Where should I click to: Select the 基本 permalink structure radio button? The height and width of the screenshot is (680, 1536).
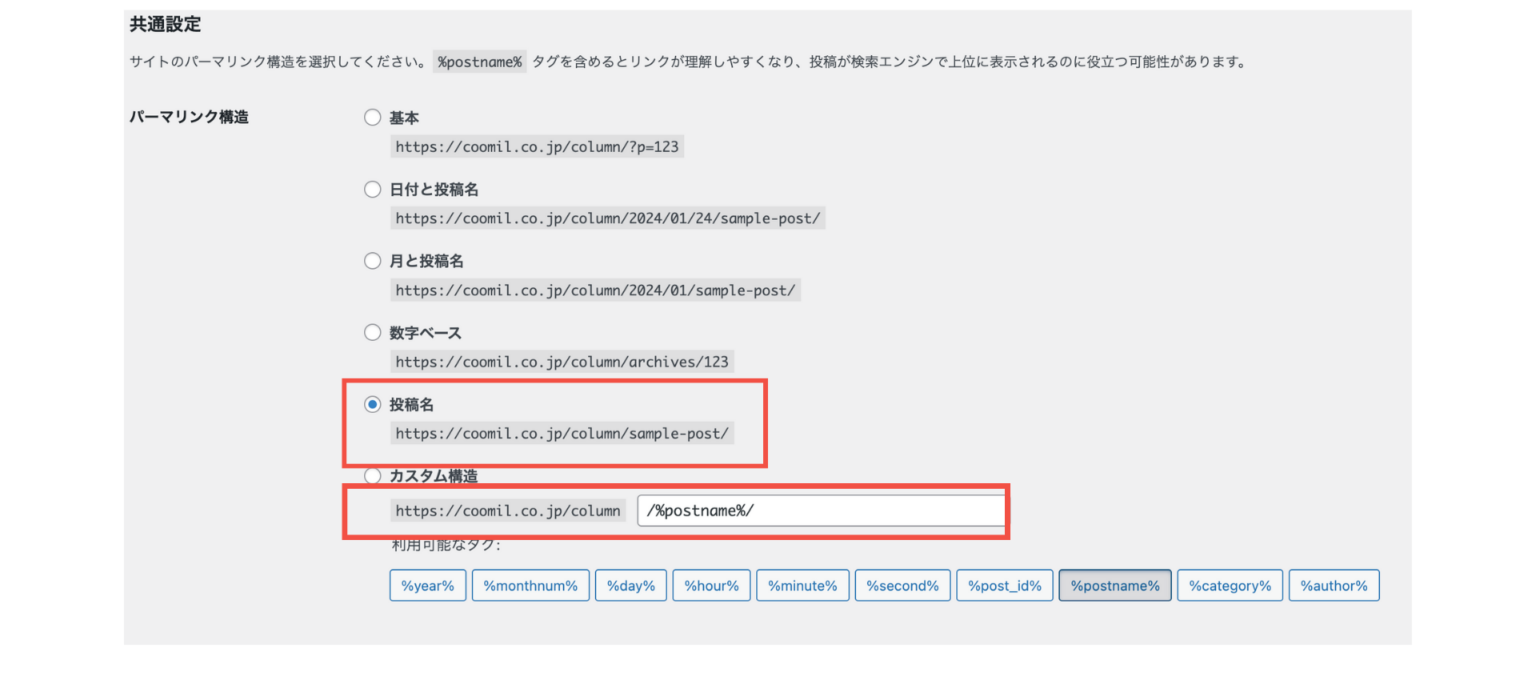(372, 117)
